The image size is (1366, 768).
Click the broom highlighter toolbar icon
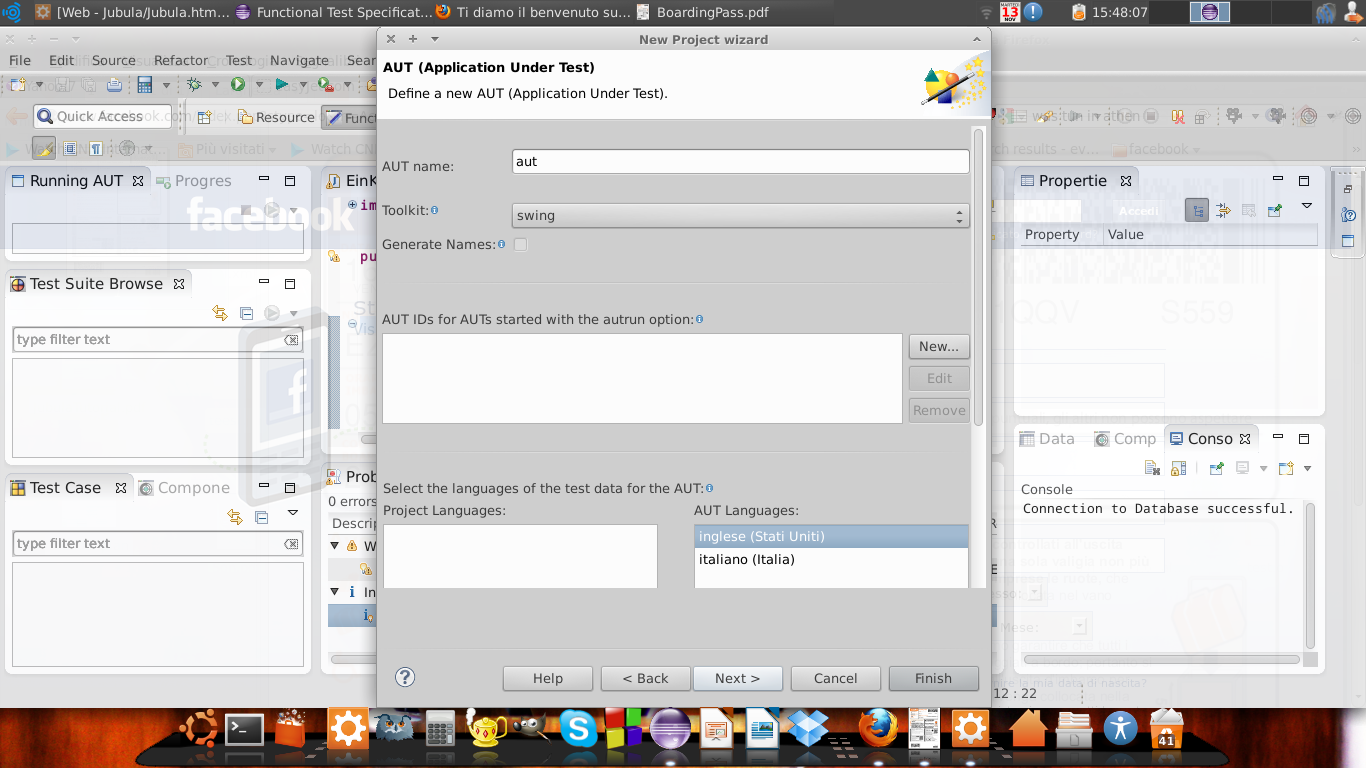[x=44, y=149]
